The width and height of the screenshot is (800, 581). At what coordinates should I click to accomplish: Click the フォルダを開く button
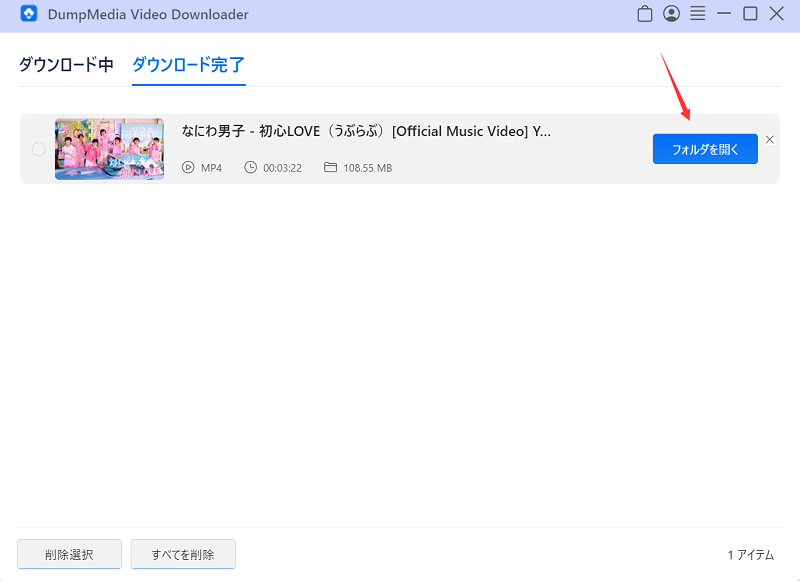[x=705, y=149]
